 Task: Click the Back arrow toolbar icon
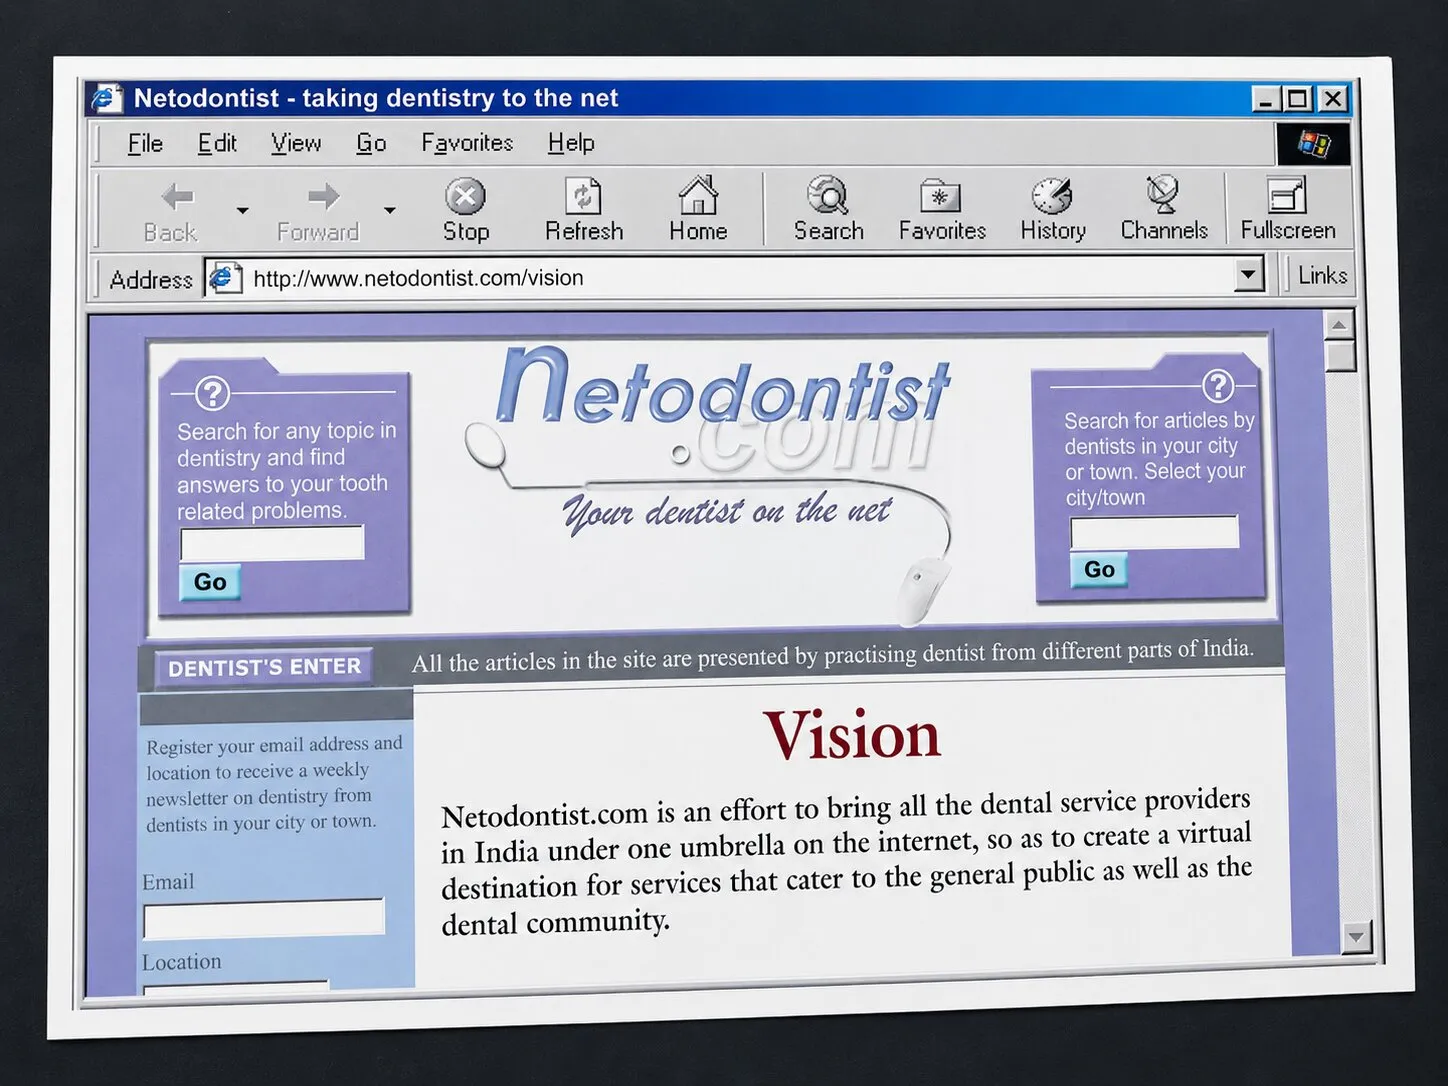[x=176, y=197]
